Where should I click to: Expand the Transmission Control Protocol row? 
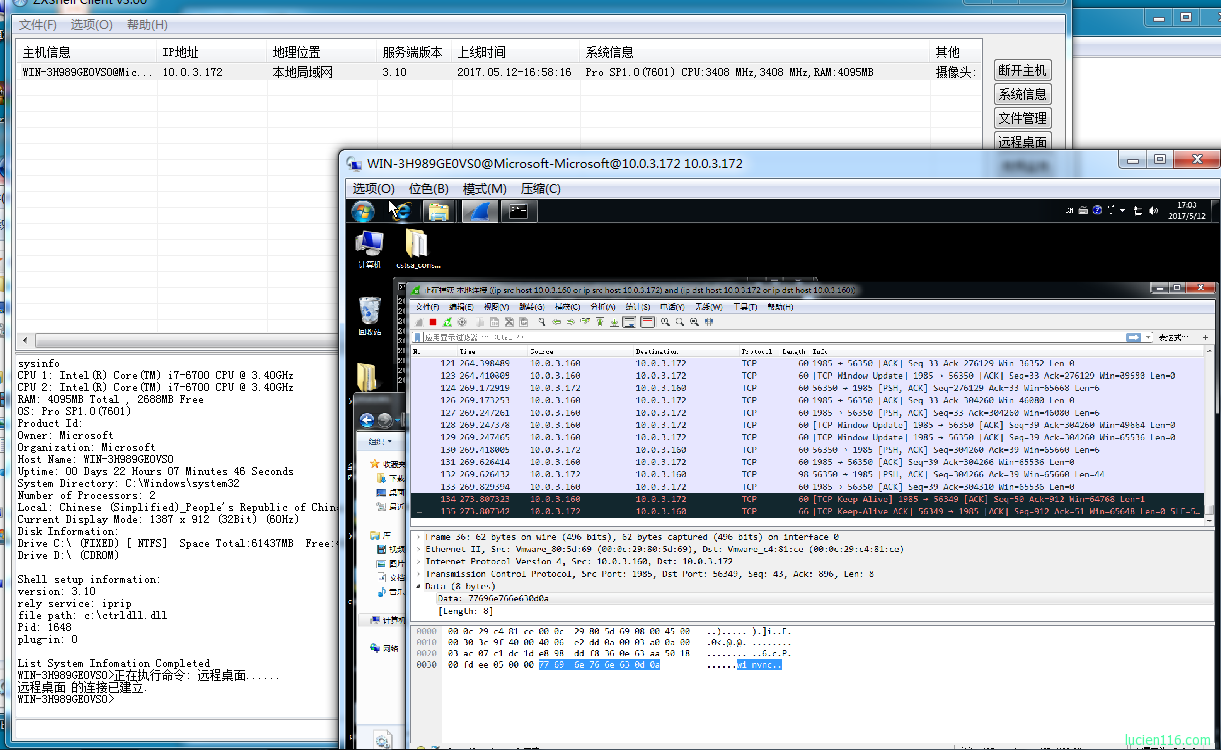point(418,574)
